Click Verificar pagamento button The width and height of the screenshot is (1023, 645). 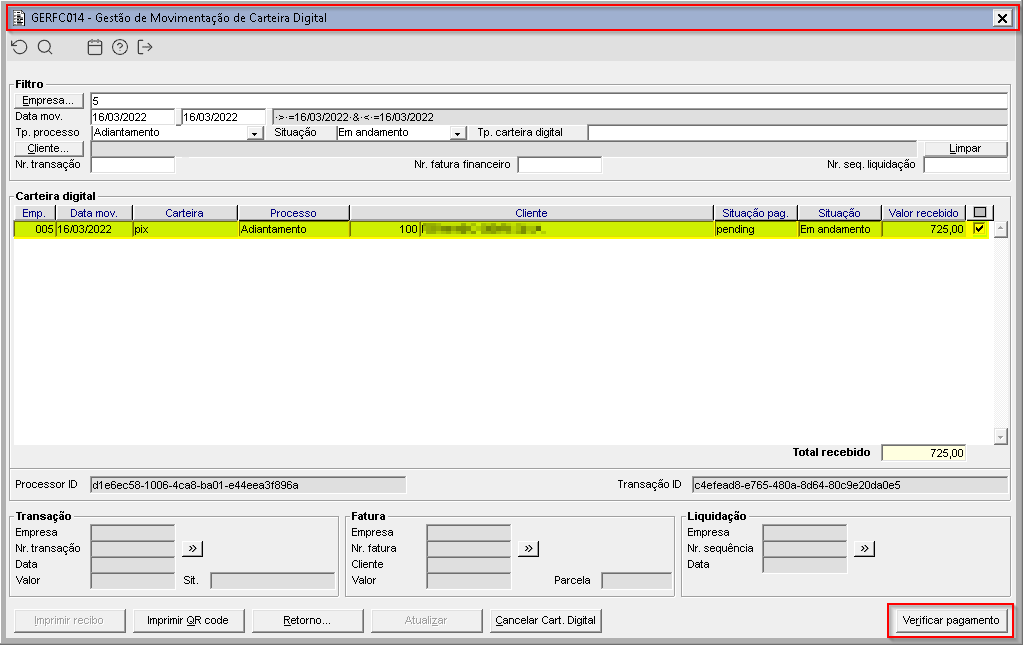coord(951,620)
